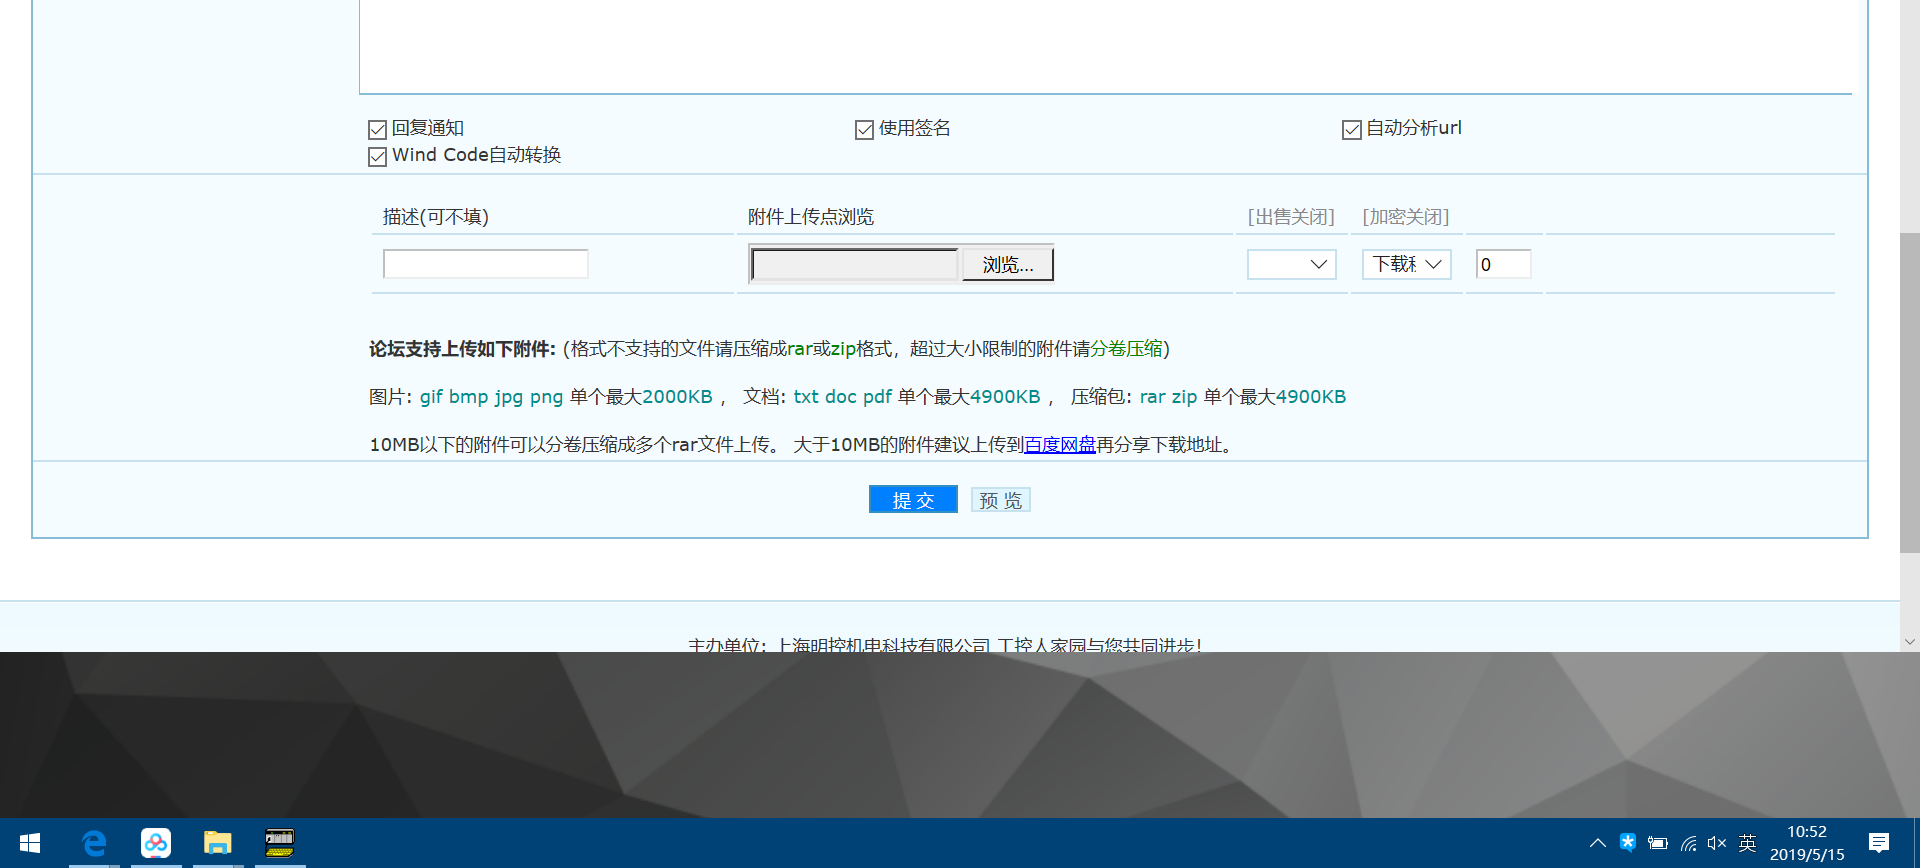Viewport: 1920px width, 868px height.
Task: Open the Wi-Fi network tray icon
Action: click(1688, 843)
